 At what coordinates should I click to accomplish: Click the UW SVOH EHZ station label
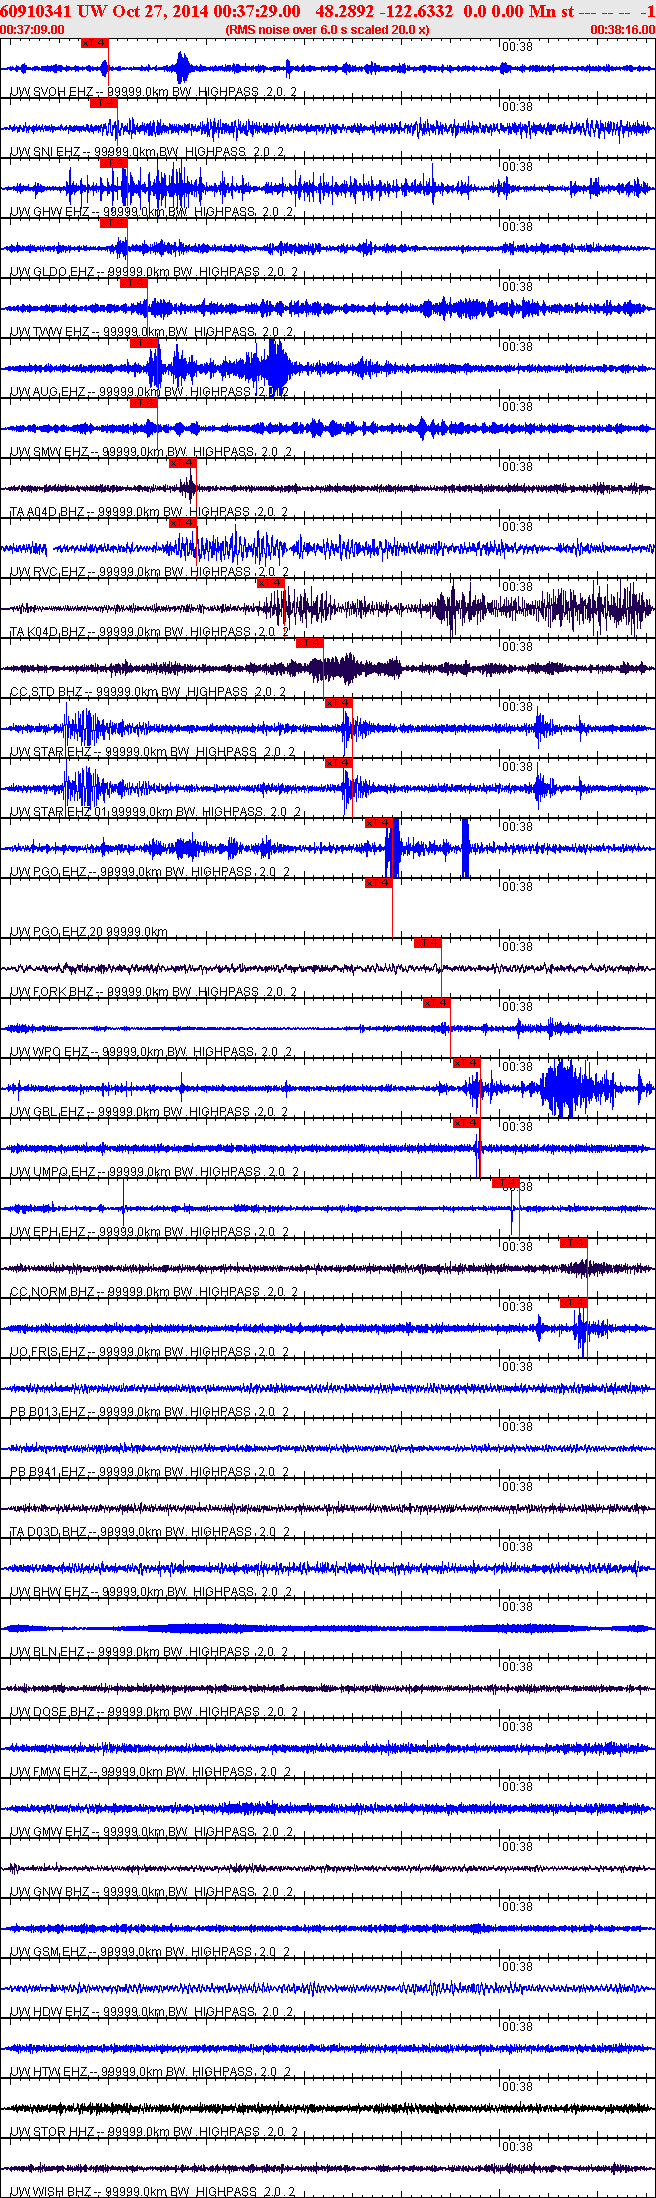click(x=153, y=92)
